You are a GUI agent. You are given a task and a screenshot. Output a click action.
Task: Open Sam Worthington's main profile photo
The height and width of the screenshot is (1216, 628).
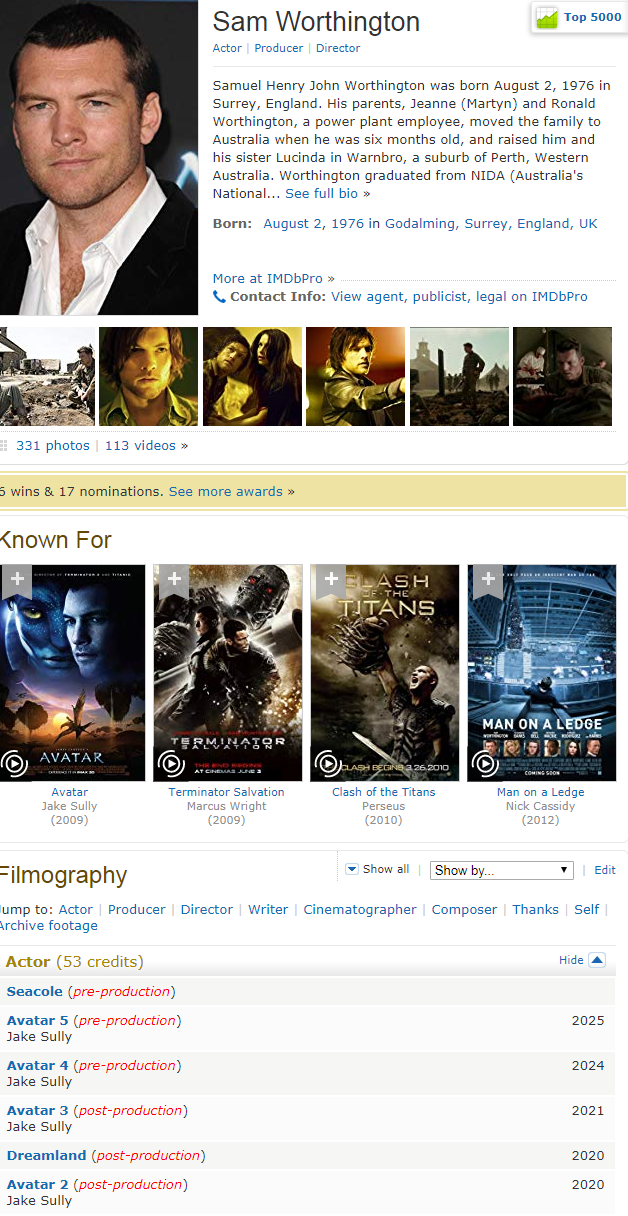99,157
